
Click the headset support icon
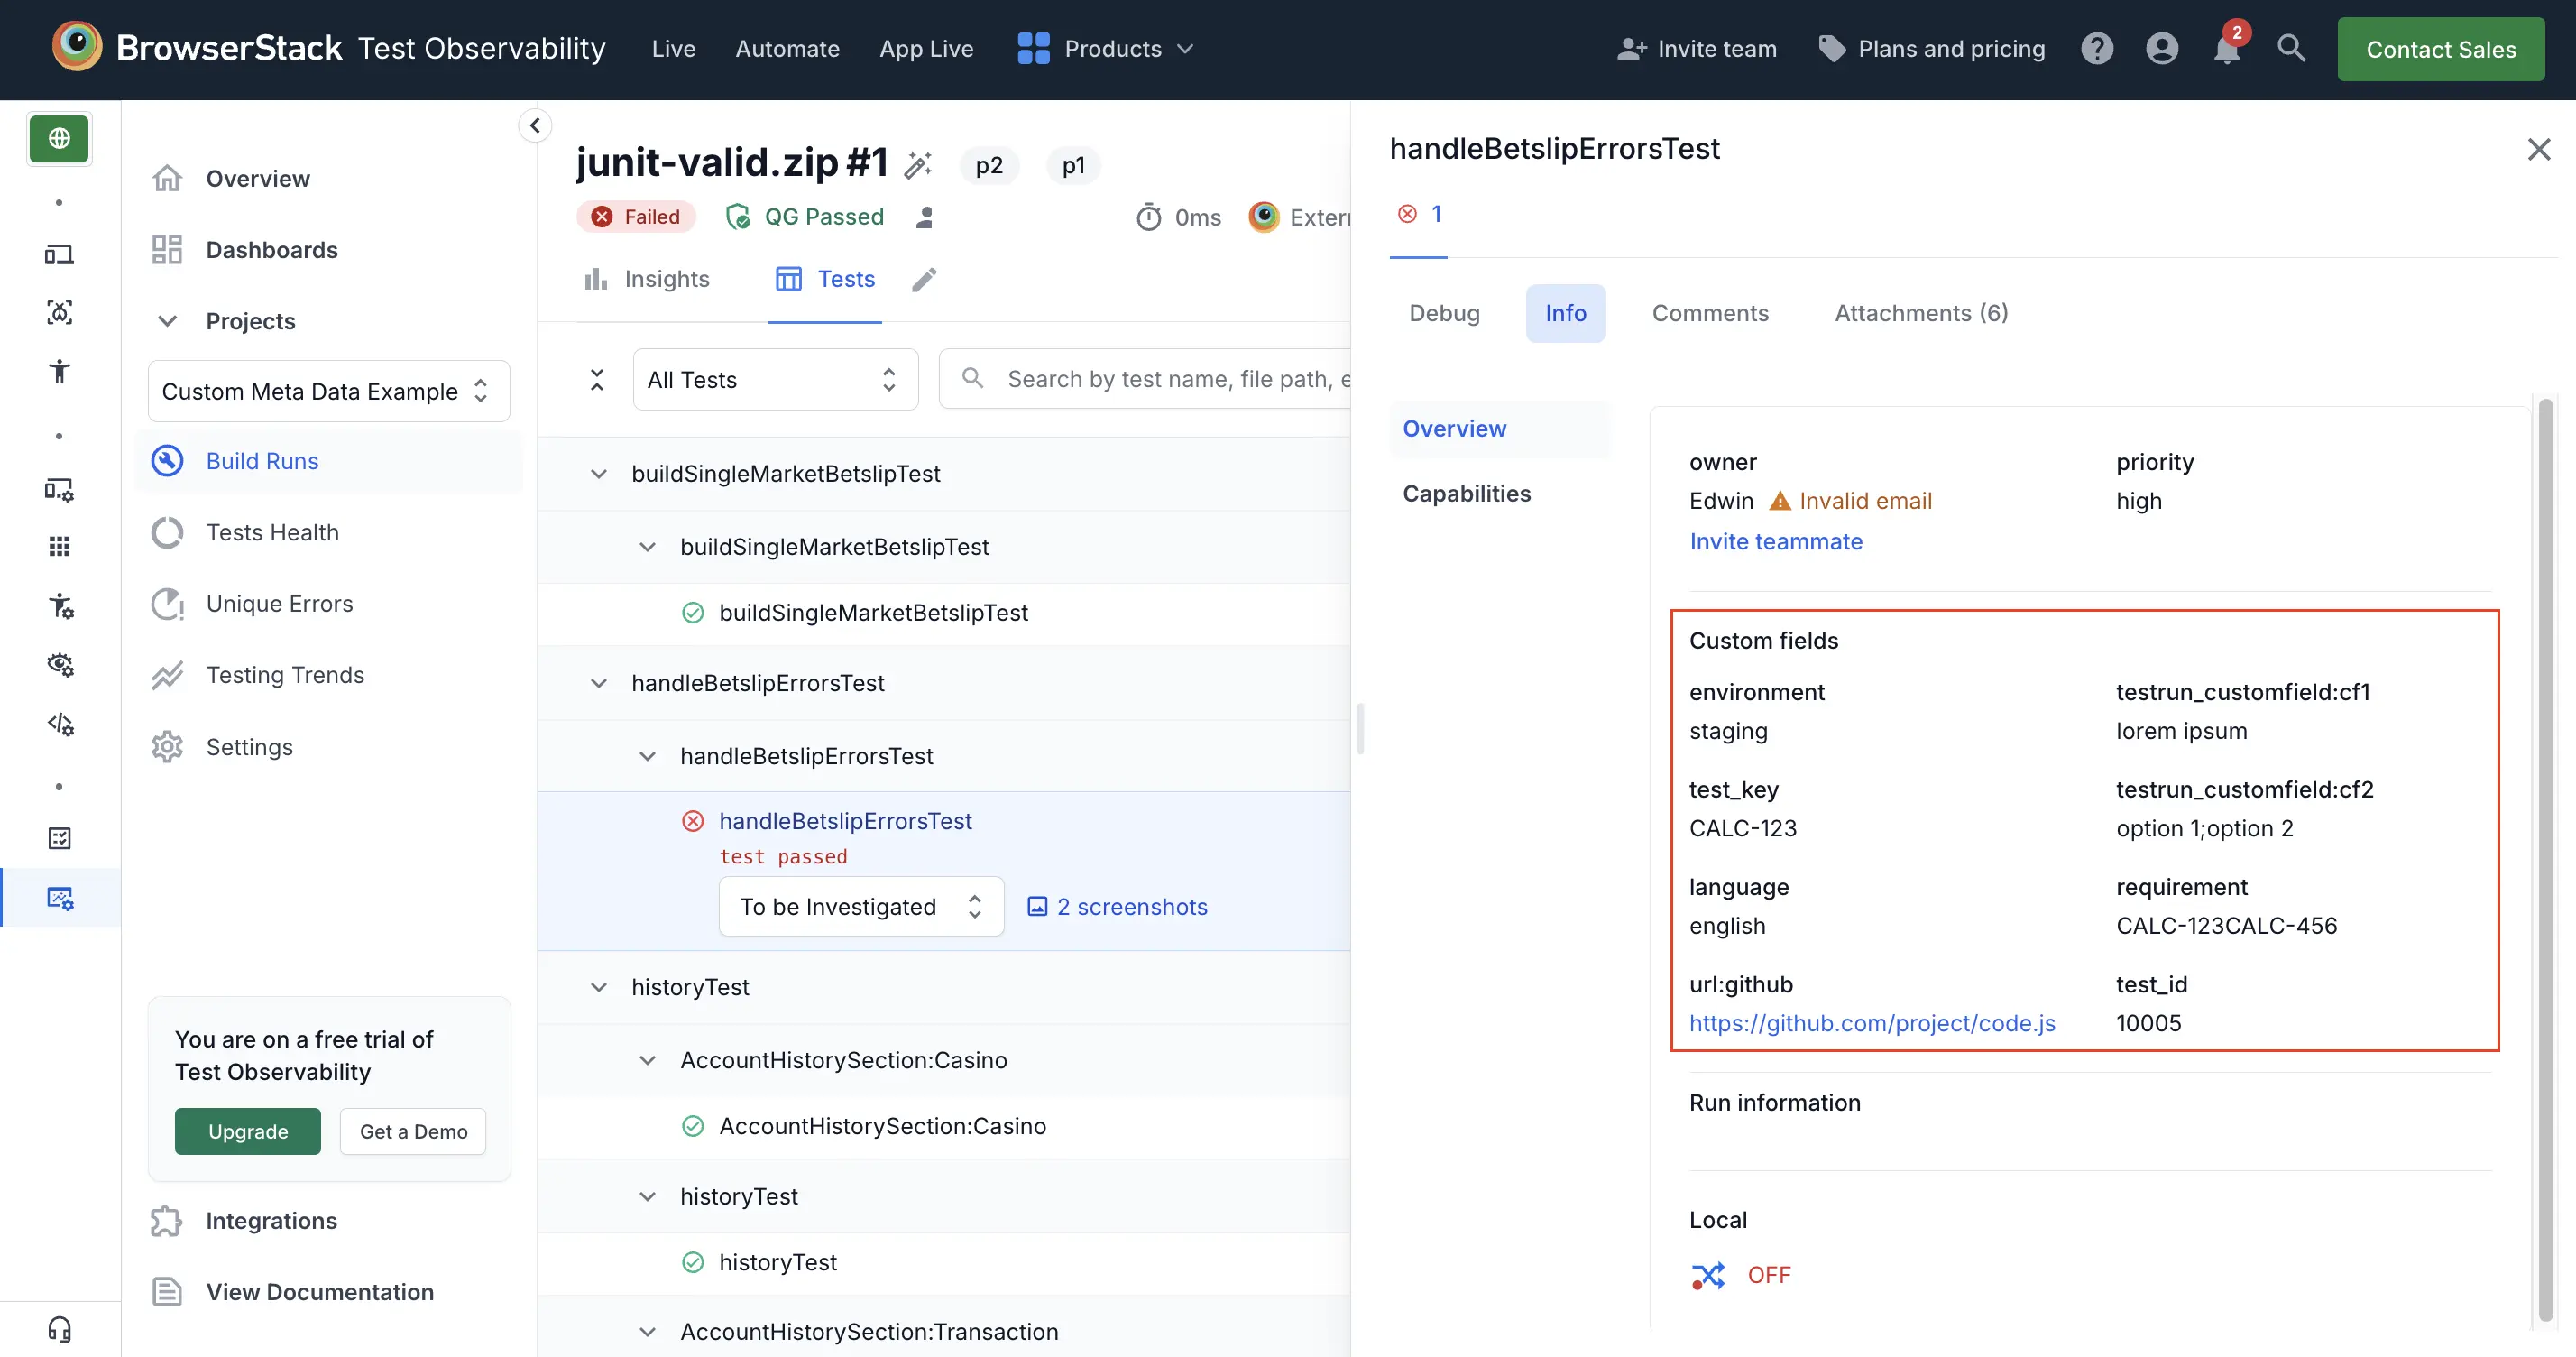(59, 1329)
